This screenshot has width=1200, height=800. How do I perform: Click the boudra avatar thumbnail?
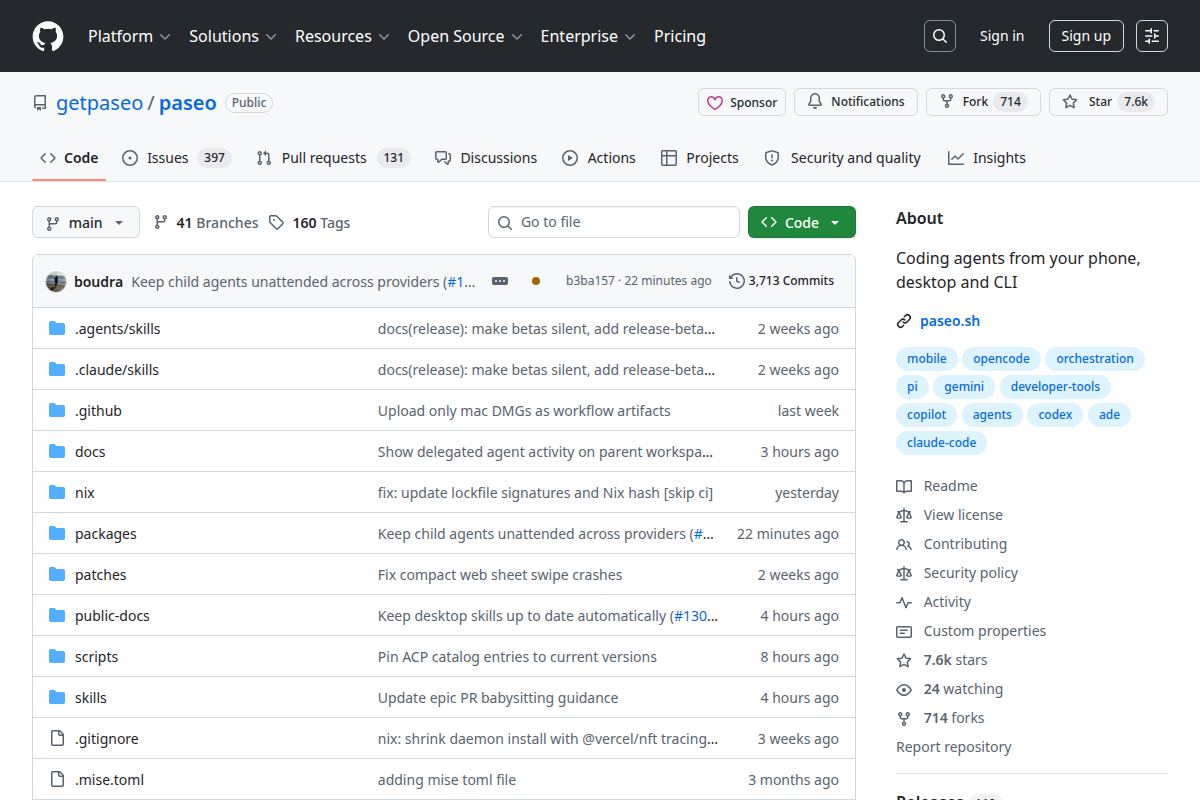point(56,281)
